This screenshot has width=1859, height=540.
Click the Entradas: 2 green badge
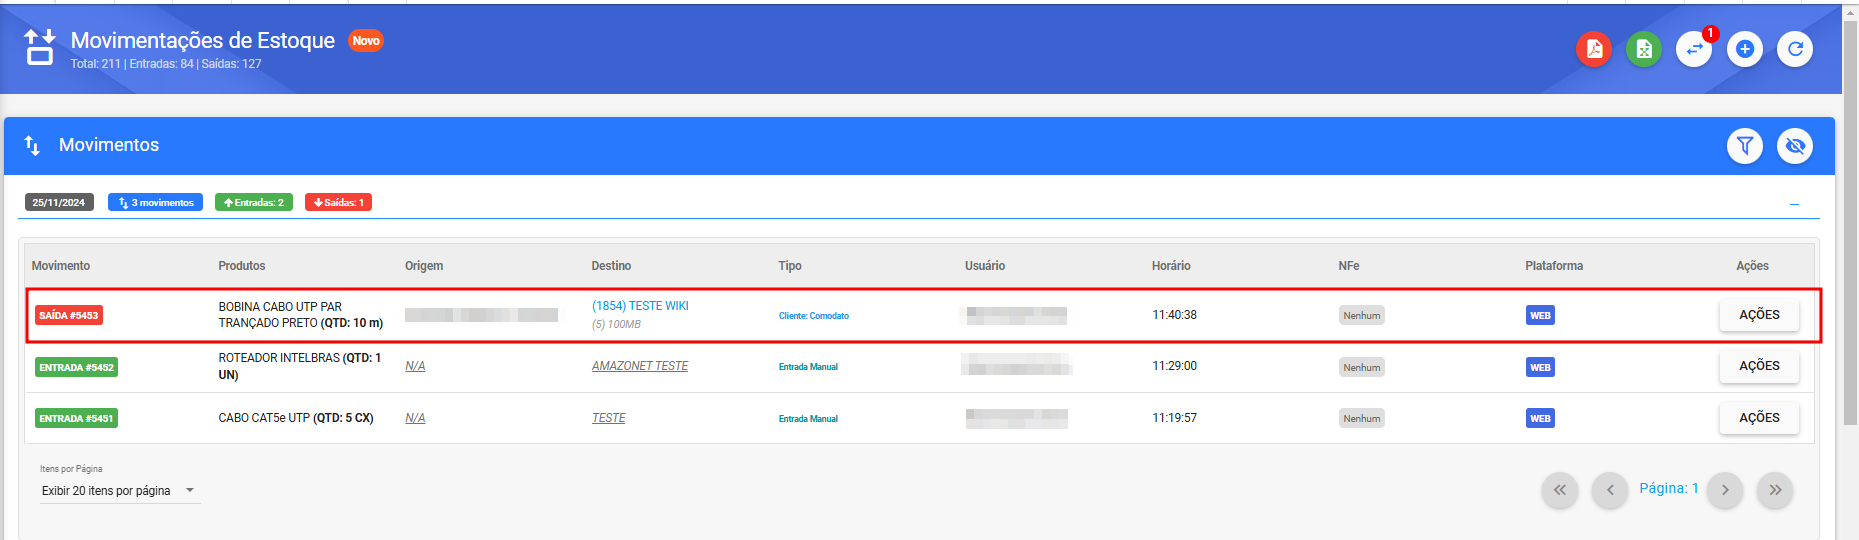point(254,203)
